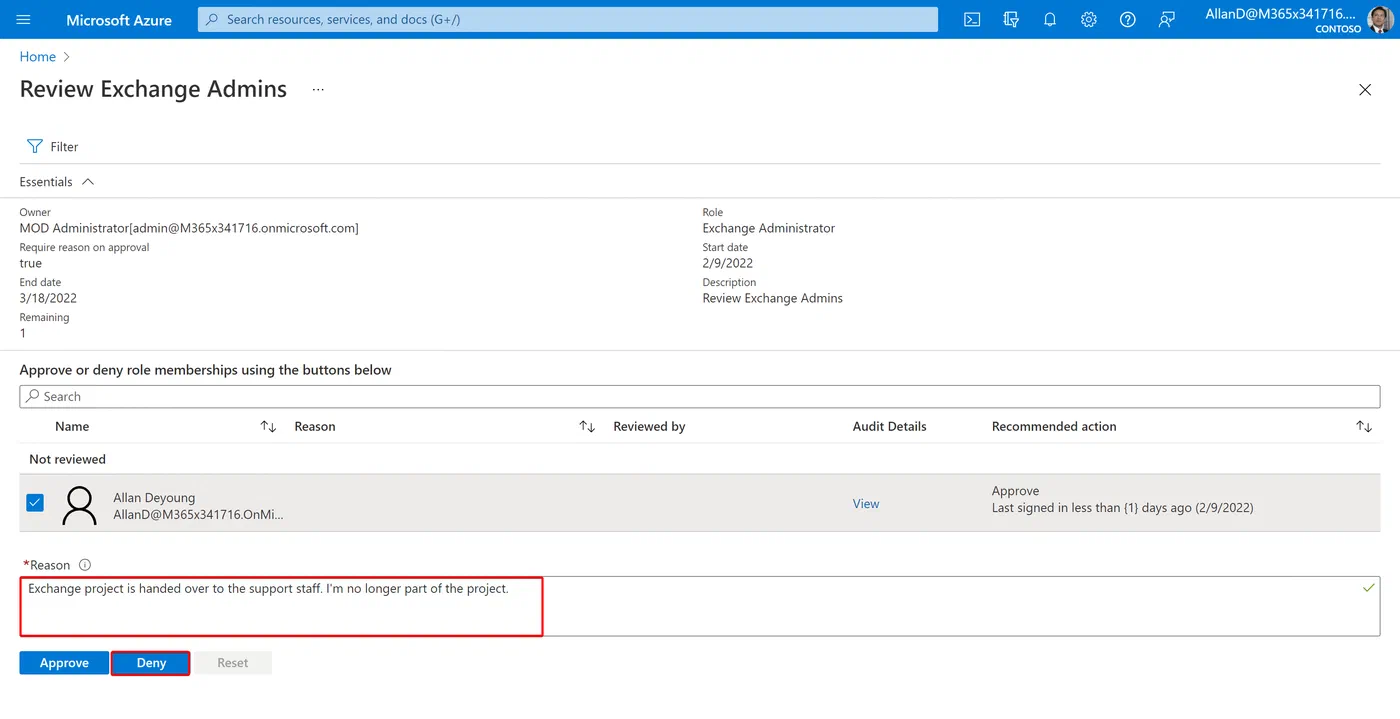Viewport: 1400px width, 719px height.
Task: Open the ellipsis menu beside Review Exchange Admins
Action: pos(318,89)
